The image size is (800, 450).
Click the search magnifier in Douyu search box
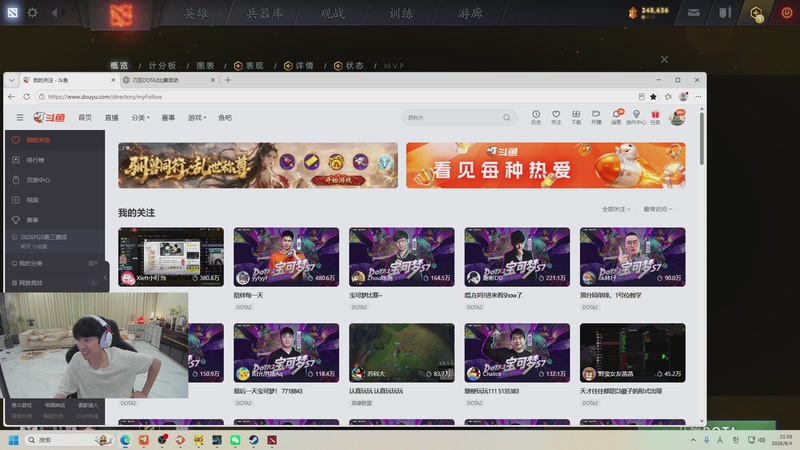(x=506, y=118)
